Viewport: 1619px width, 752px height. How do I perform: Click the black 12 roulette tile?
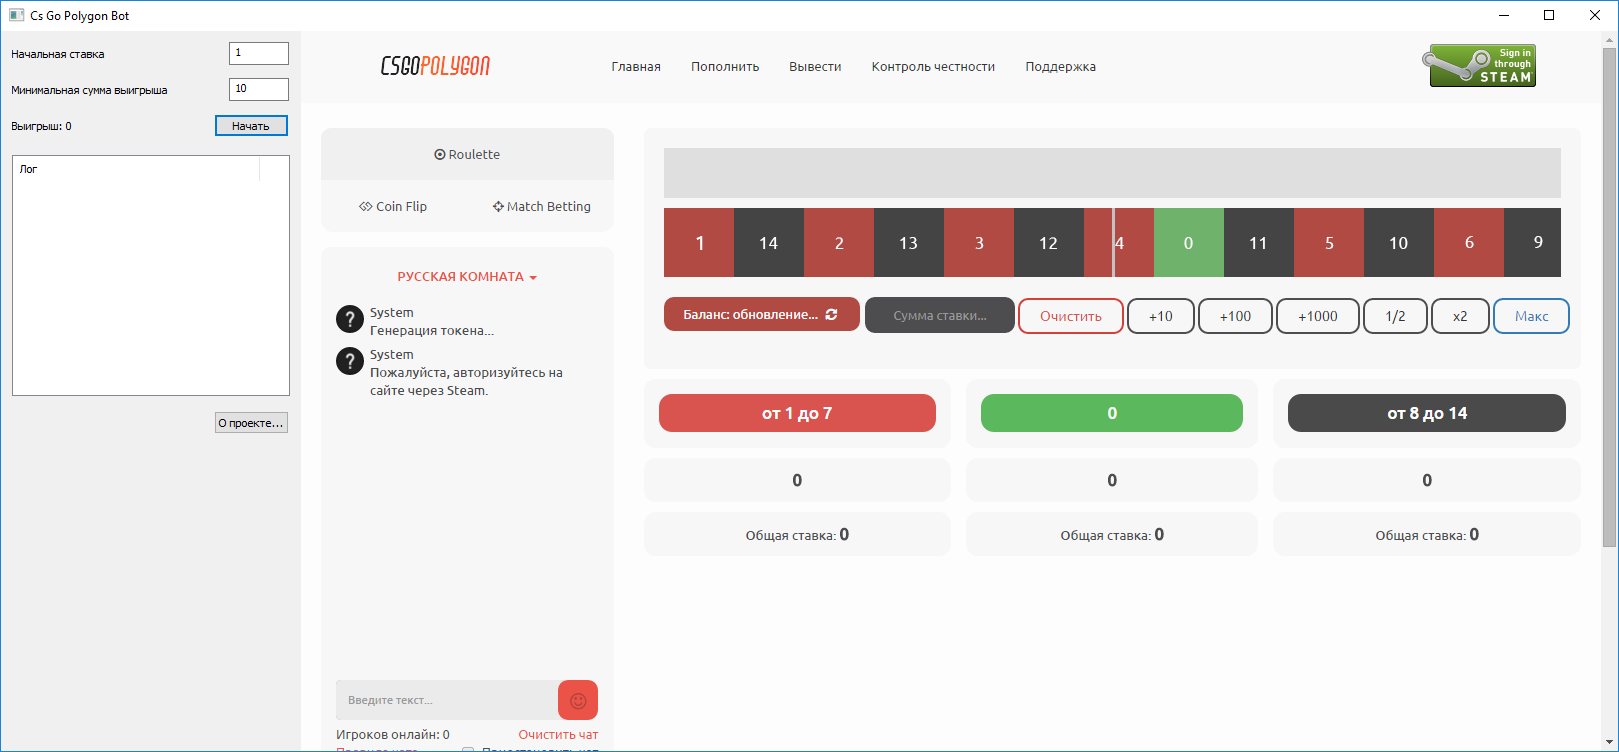click(x=1049, y=242)
